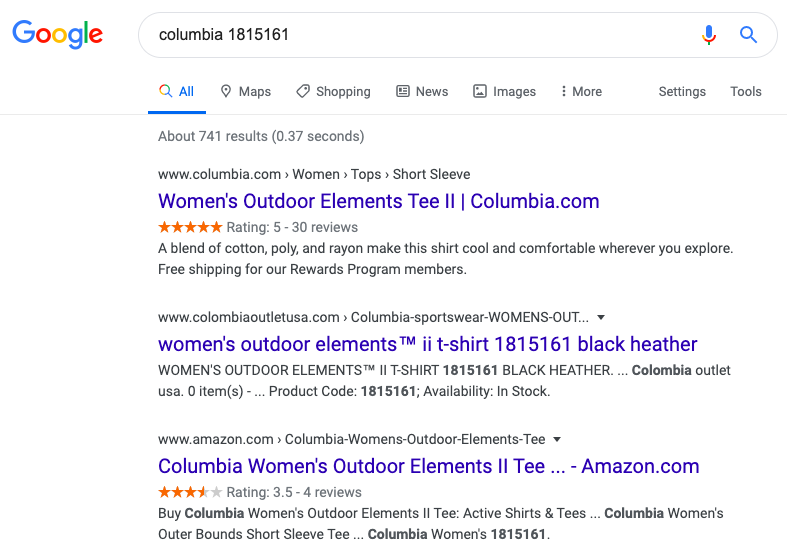Viewport: 787px width, 551px height.
Task: Click the www.columbia.com breadcrumb URL
Action: coord(219,174)
